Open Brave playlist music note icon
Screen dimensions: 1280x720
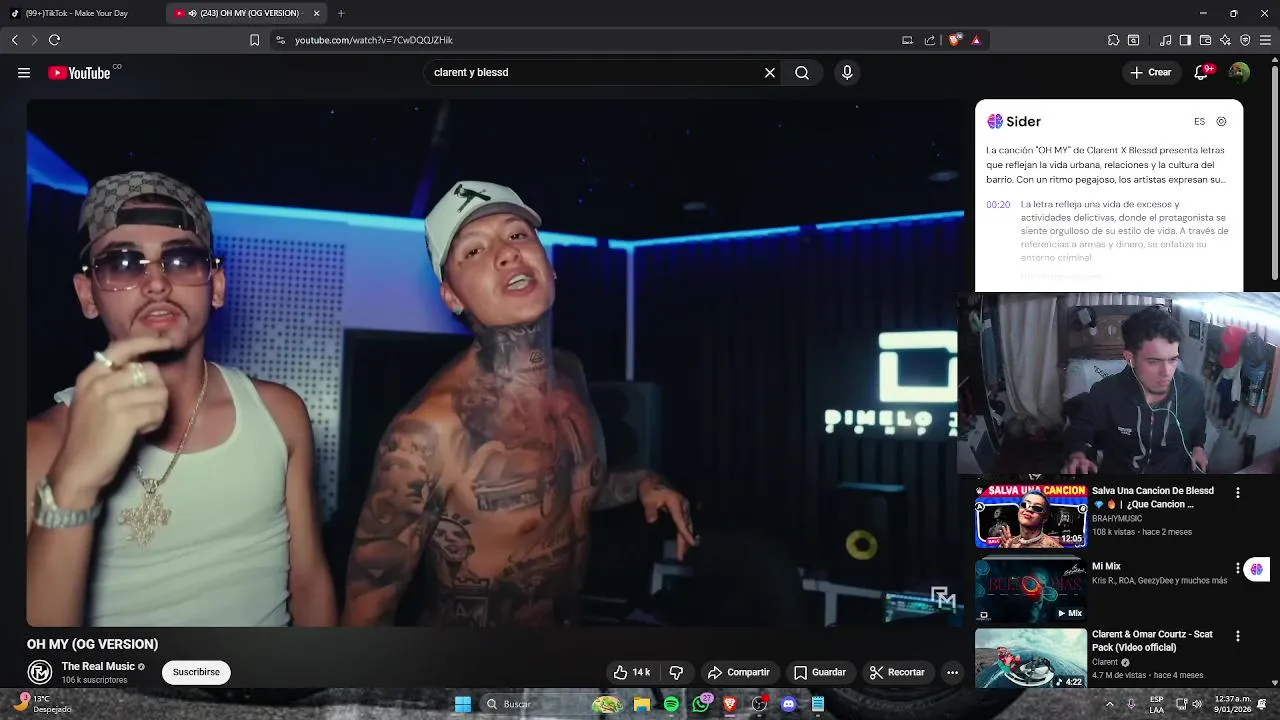click(x=1166, y=40)
